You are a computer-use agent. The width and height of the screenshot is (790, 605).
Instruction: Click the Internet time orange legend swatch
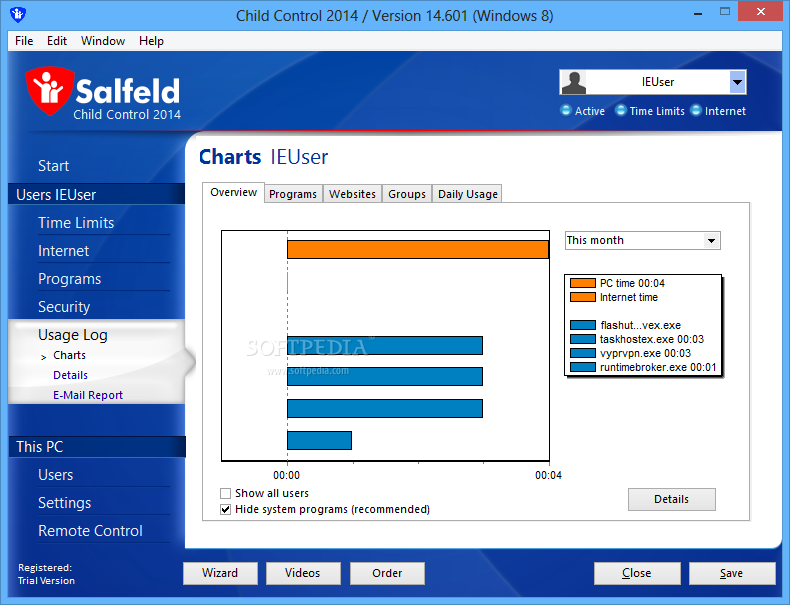[x=583, y=297]
